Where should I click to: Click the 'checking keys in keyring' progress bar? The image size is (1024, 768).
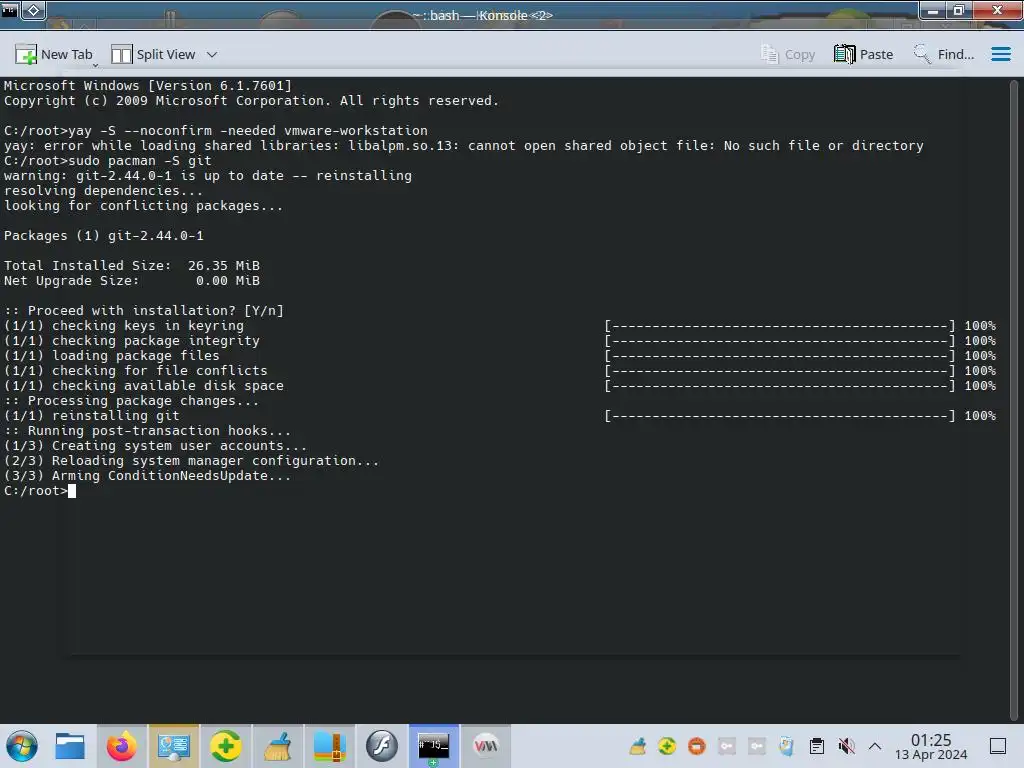[x=780, y=326]
